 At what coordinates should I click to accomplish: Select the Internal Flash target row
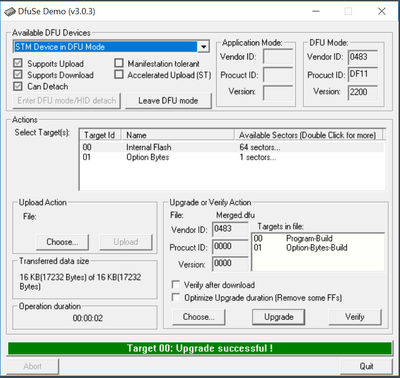232,147
